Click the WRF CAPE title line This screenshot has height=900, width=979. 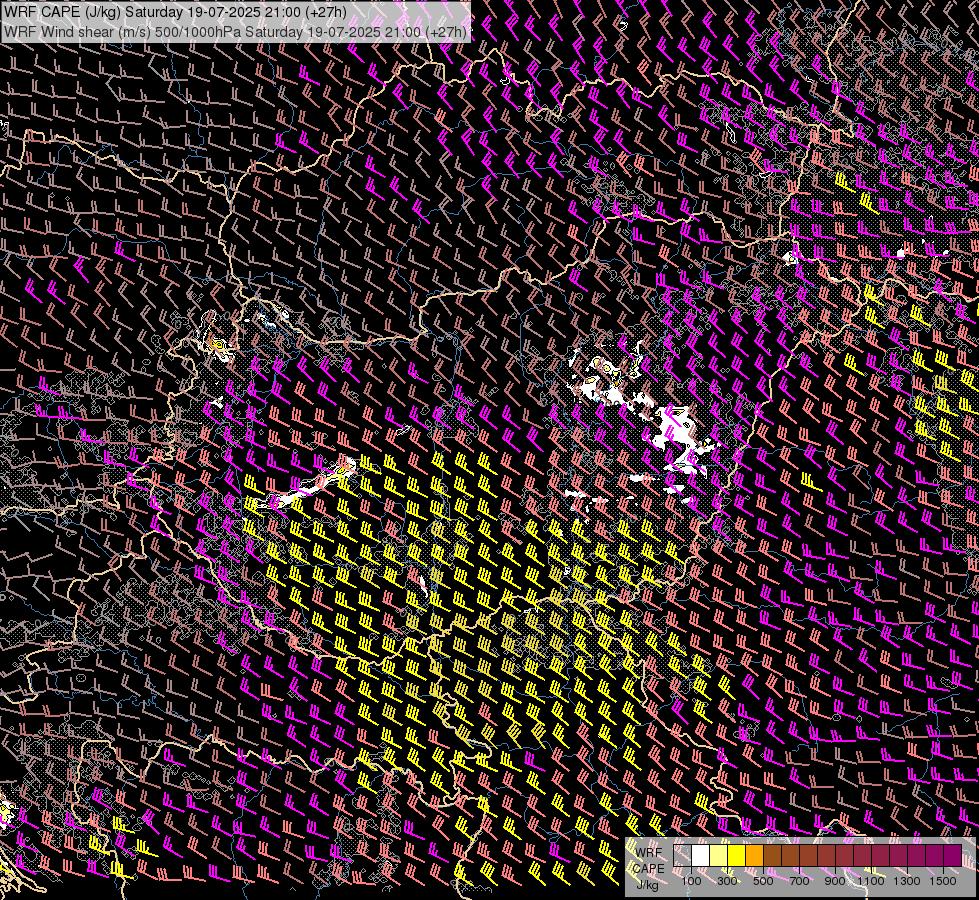pos(175,12)
